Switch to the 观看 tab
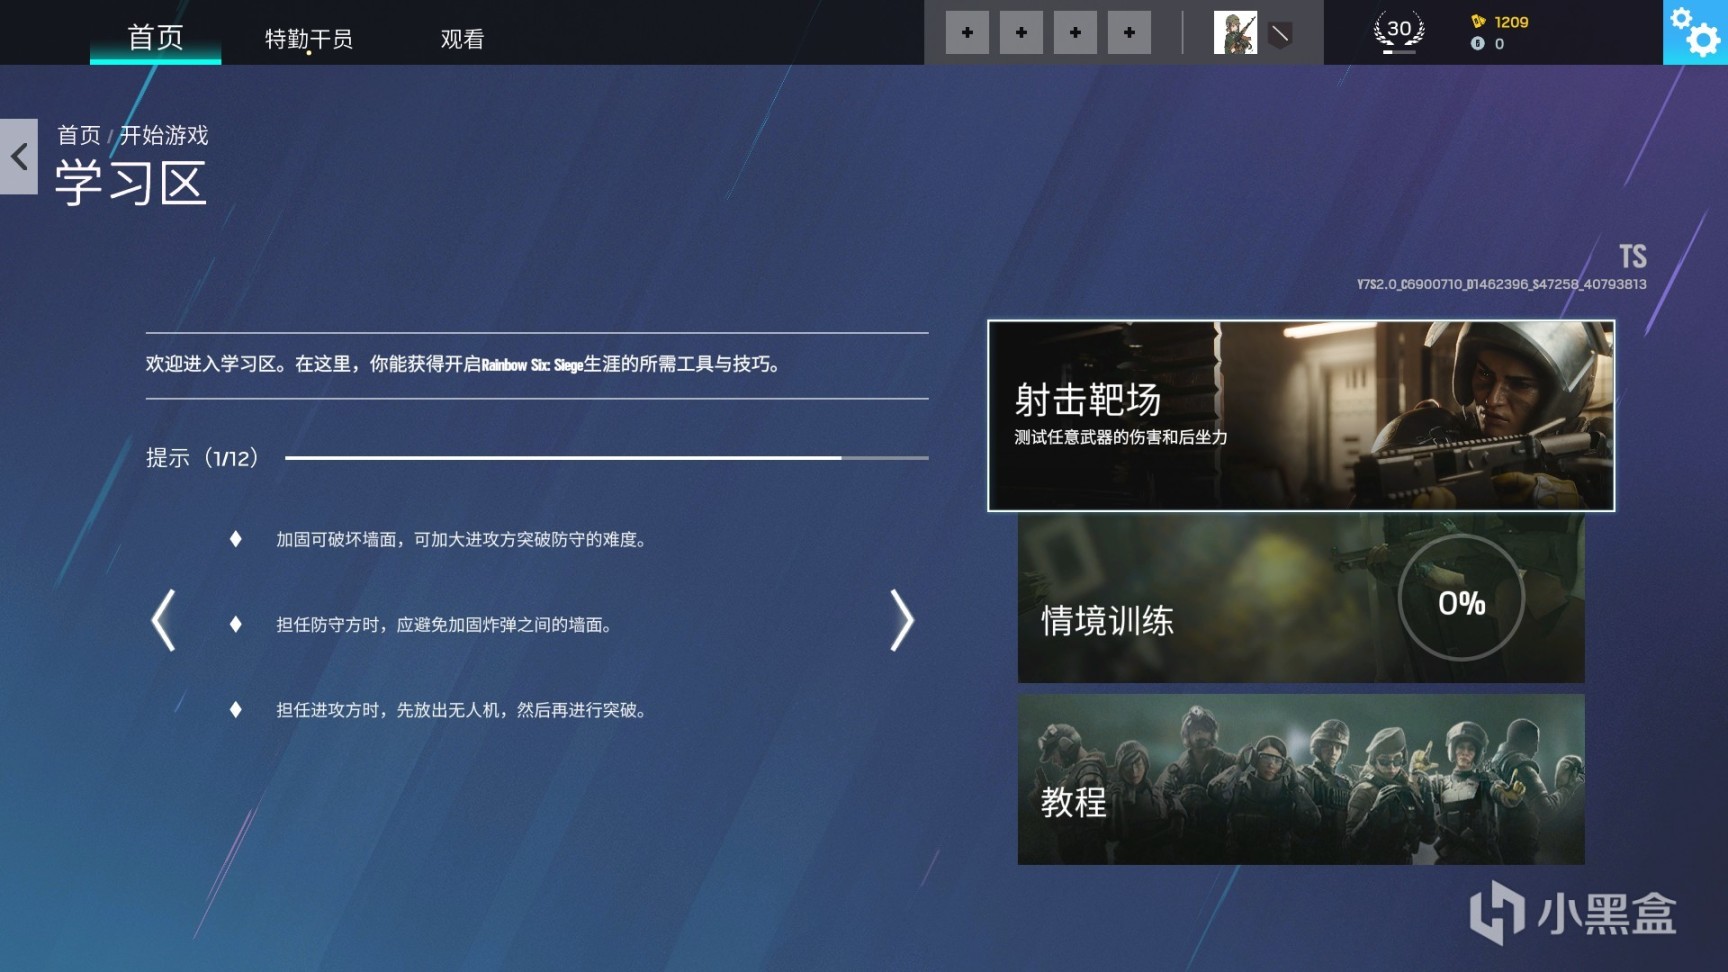This screenshot has width=1728, height=972. 462,39
